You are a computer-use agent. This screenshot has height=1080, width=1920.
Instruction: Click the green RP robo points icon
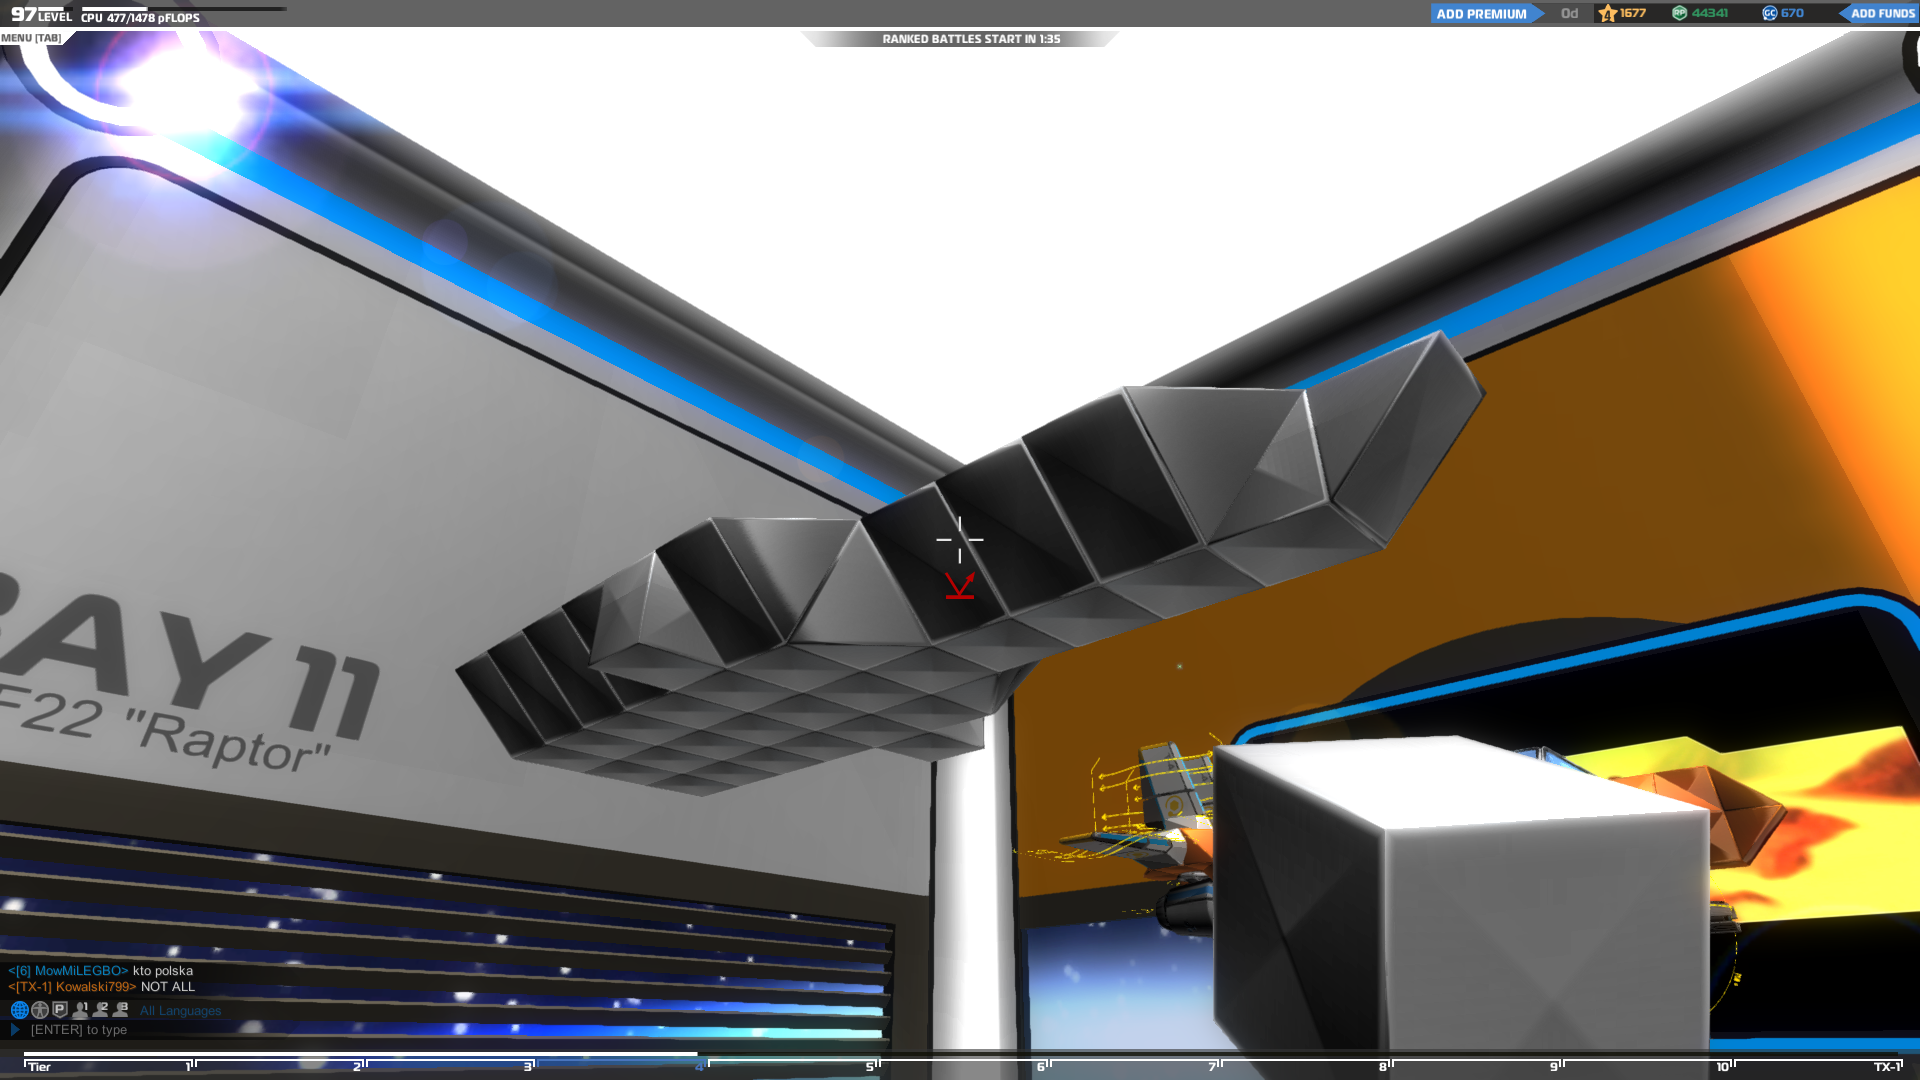1679,14
